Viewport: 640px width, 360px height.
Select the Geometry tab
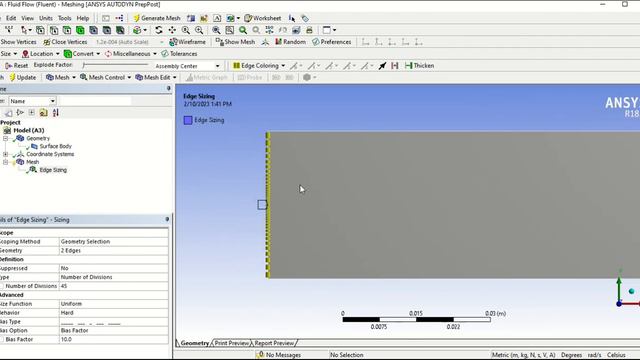tap(194, 343)
